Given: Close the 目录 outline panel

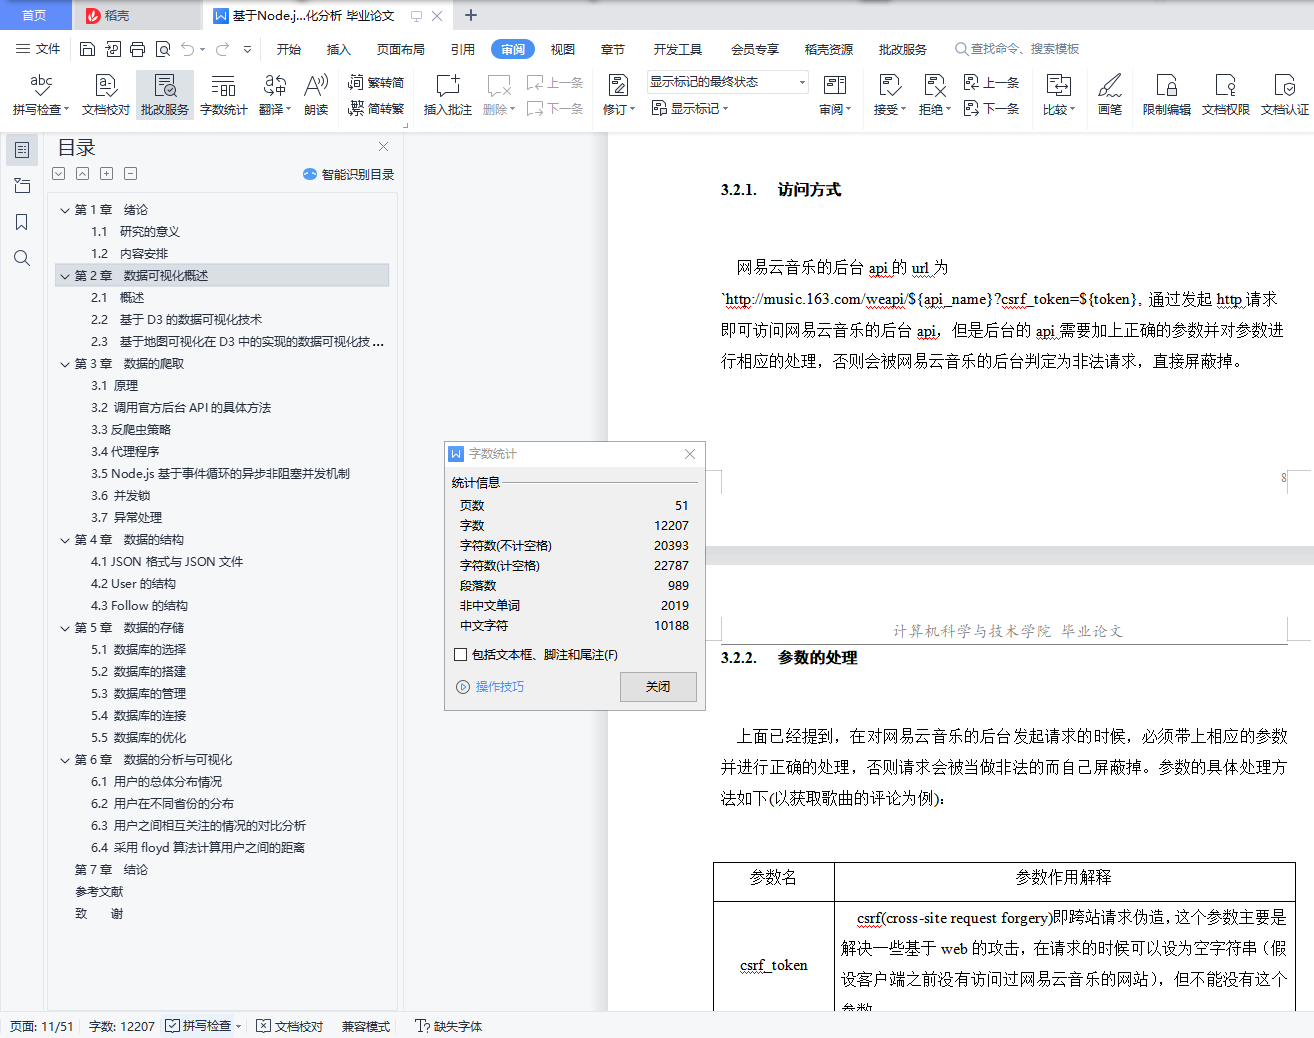Looking at the screenshot, I should click(x=383, y=147).
